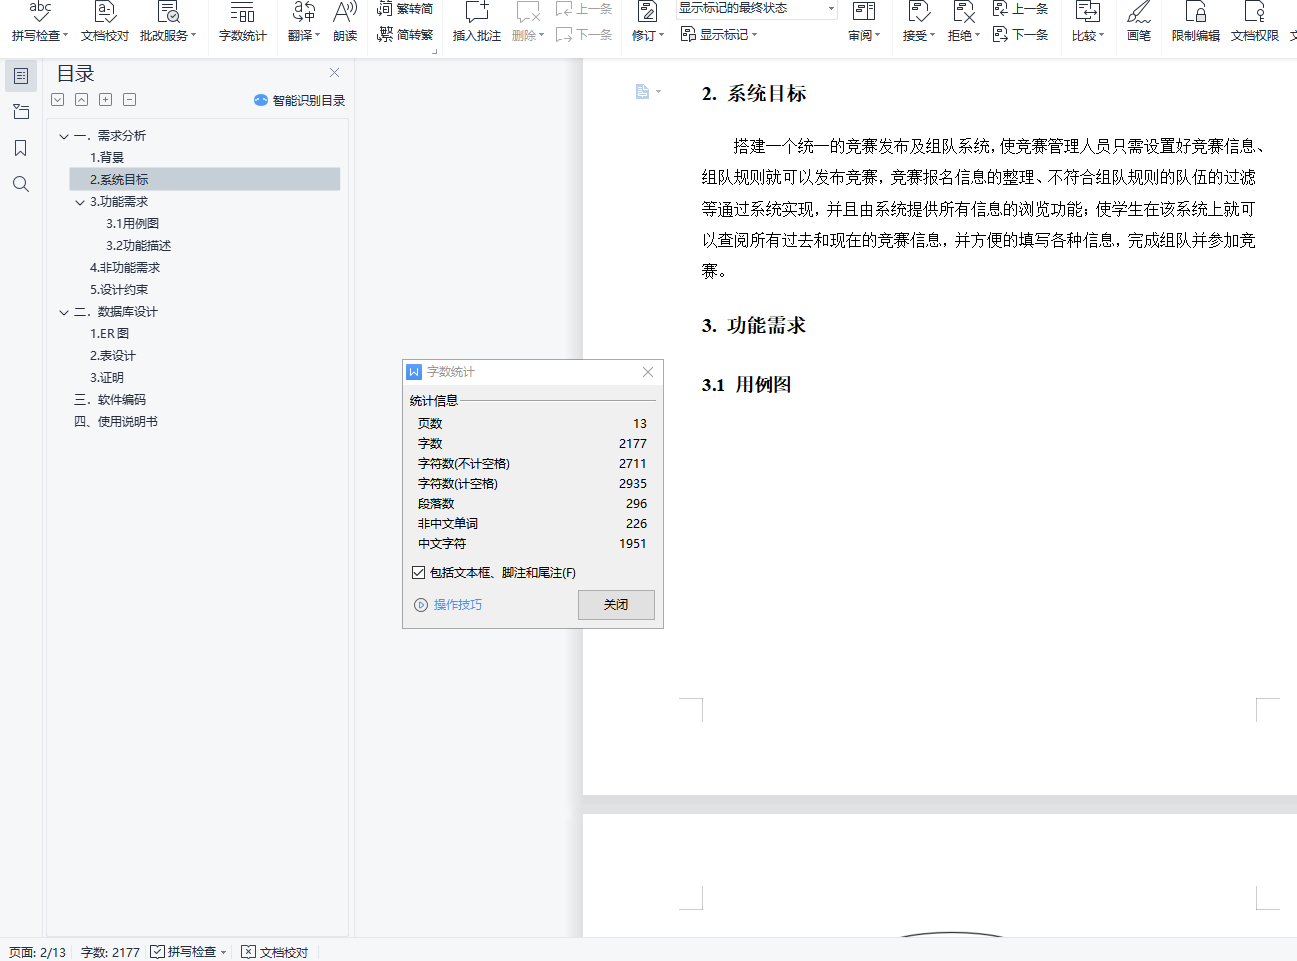Click the 关闭 button in the dialog
The width and height of the screenshot is (1297, 961).
[616, 605]
